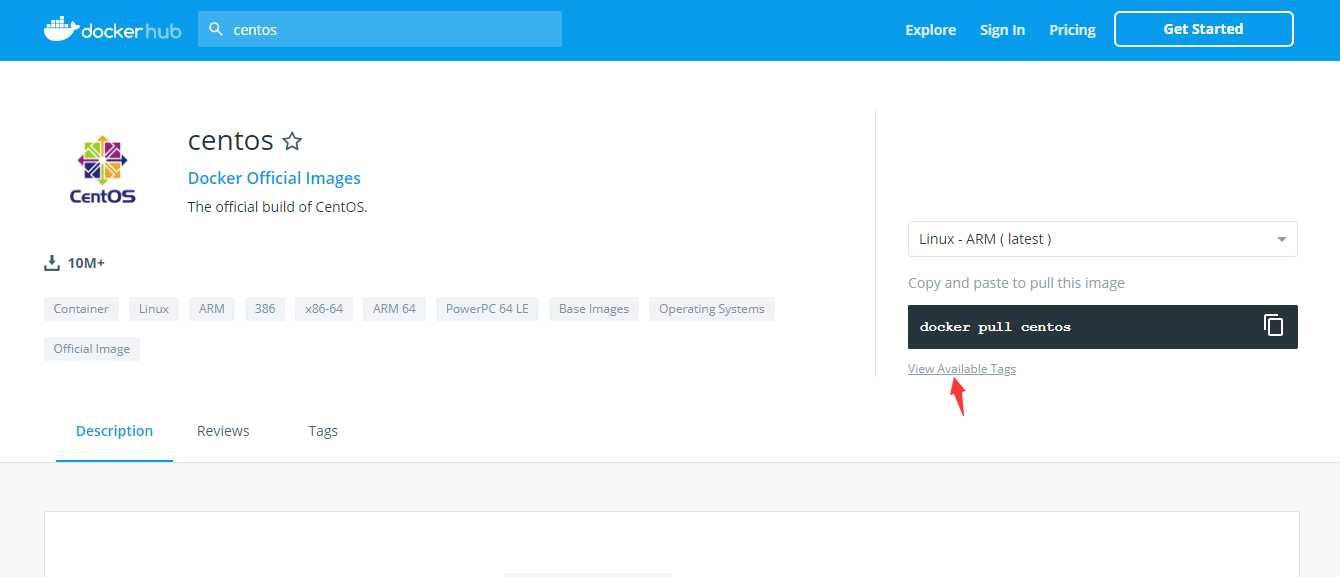Click the 10M+ downloads text
The height and width of the screenshot is (577, 1340).
(x=86, y=263)
